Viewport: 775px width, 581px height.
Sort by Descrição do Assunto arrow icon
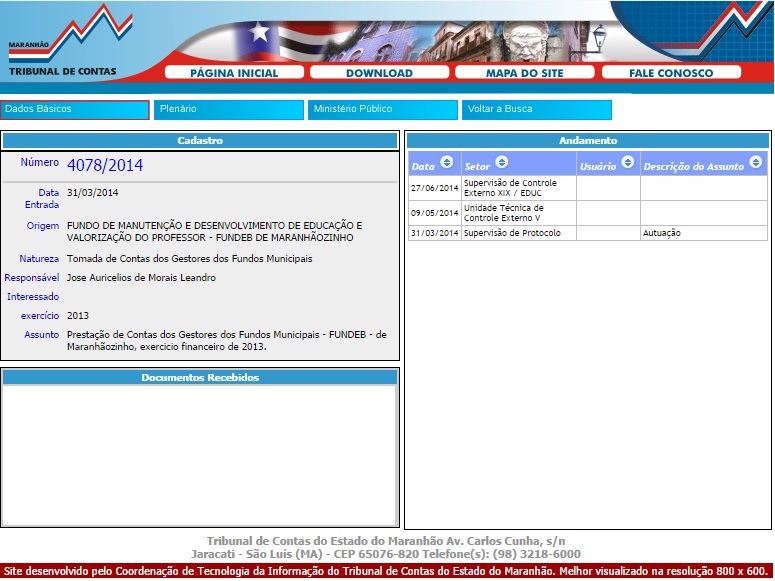755,162
